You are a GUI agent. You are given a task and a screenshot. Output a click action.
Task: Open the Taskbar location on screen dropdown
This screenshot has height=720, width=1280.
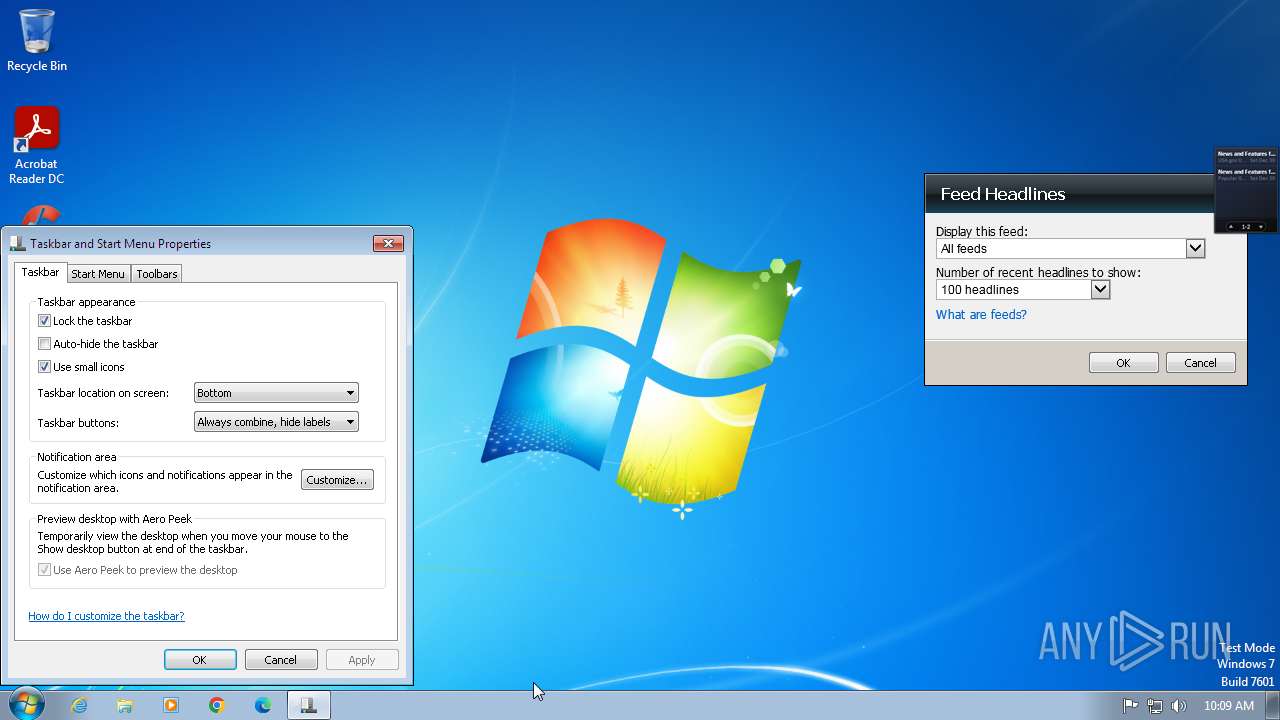point(276,393)
